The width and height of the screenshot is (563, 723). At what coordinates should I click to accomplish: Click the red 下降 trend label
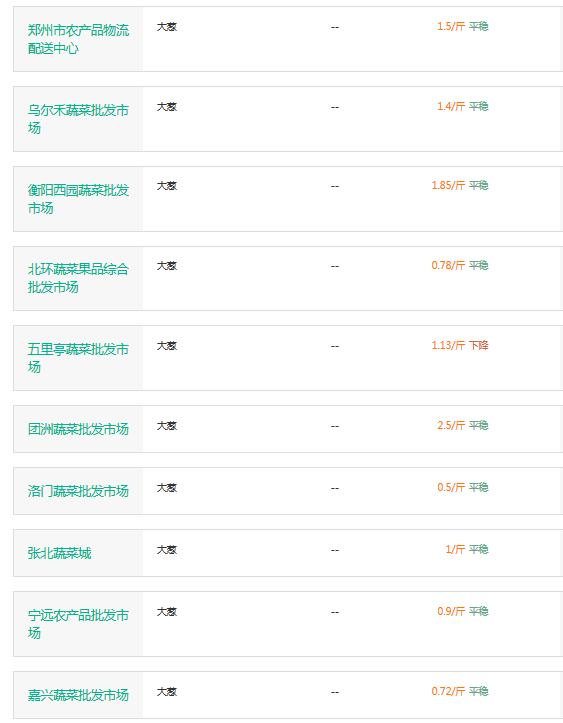[x=479, y=345]
